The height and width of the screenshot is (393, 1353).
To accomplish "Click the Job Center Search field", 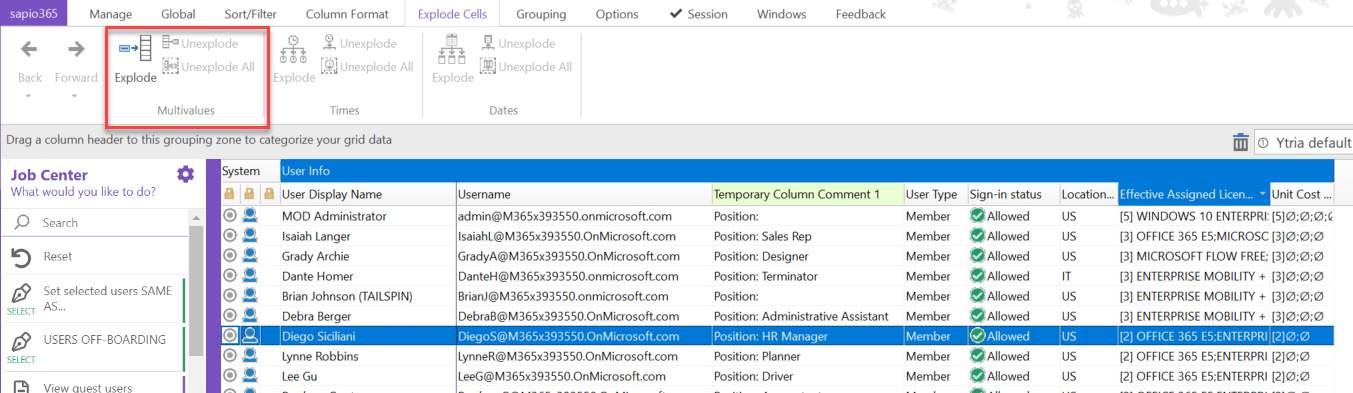I will (95, 223).
